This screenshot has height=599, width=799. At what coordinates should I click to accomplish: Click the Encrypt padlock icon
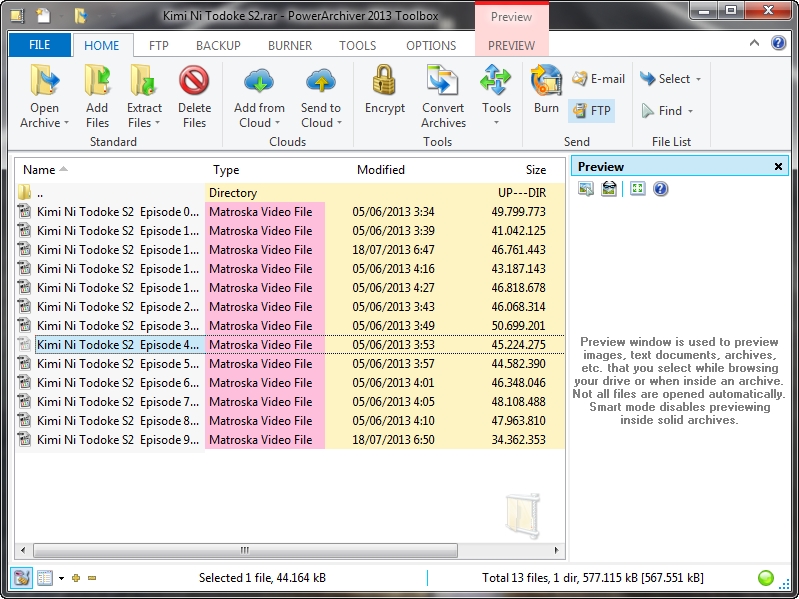tap(384, 80)
